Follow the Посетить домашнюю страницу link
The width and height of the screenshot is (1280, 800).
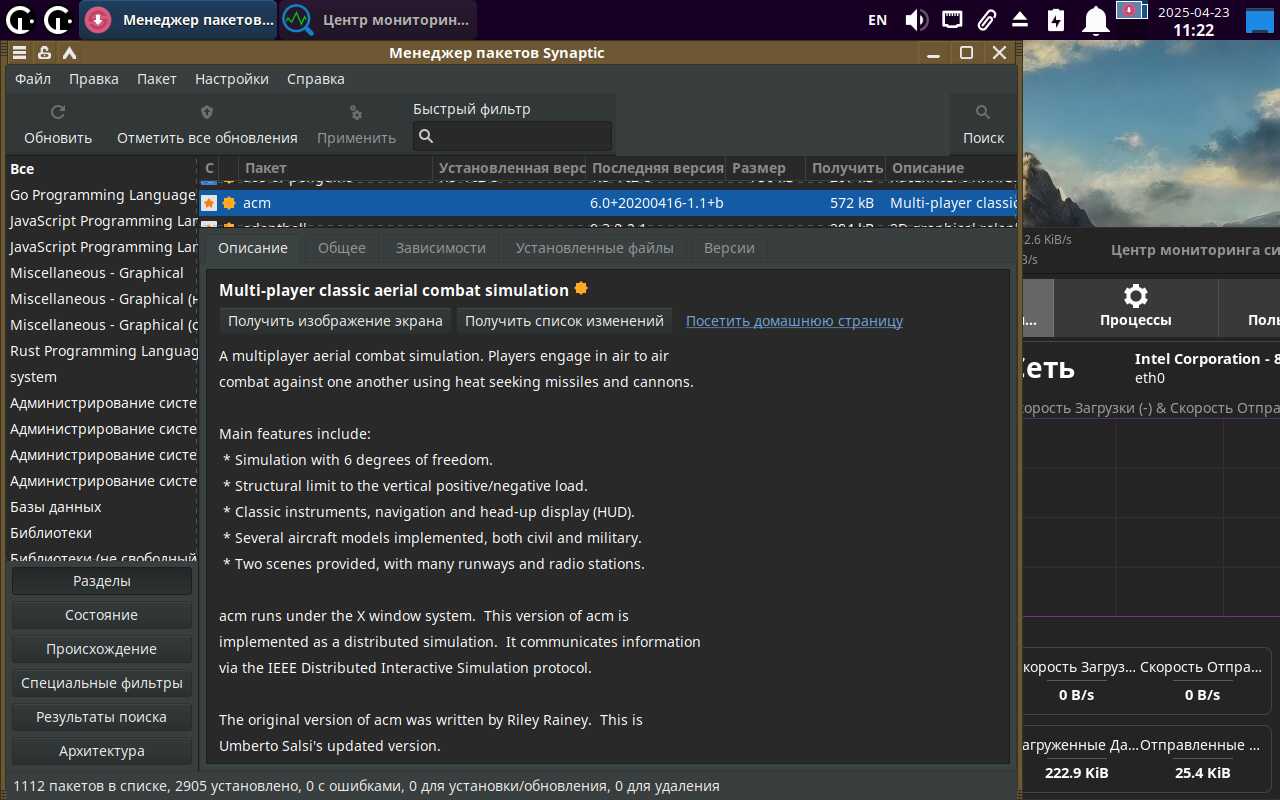point(794,321)
